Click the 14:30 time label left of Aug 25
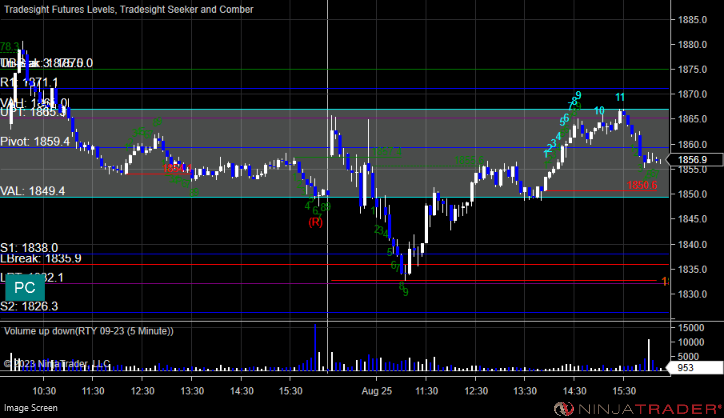Viewport: 724px width, 418px height. tap(242, 391)
